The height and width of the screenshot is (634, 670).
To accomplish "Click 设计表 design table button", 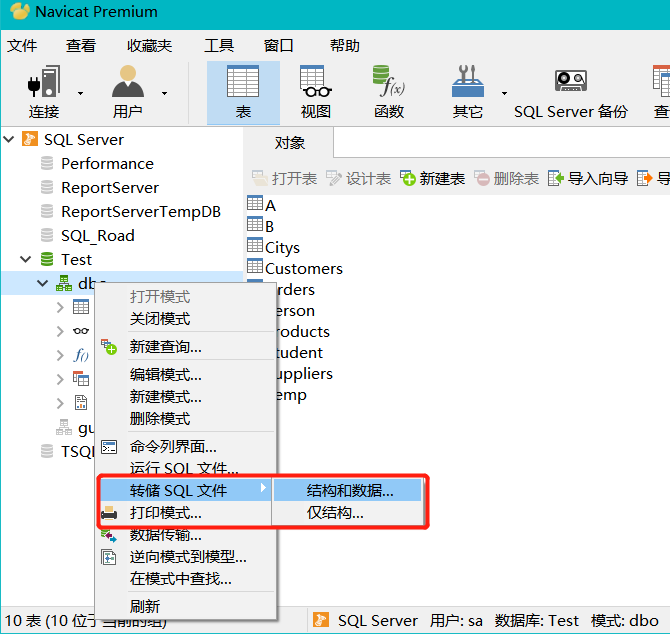I will 358,179.
